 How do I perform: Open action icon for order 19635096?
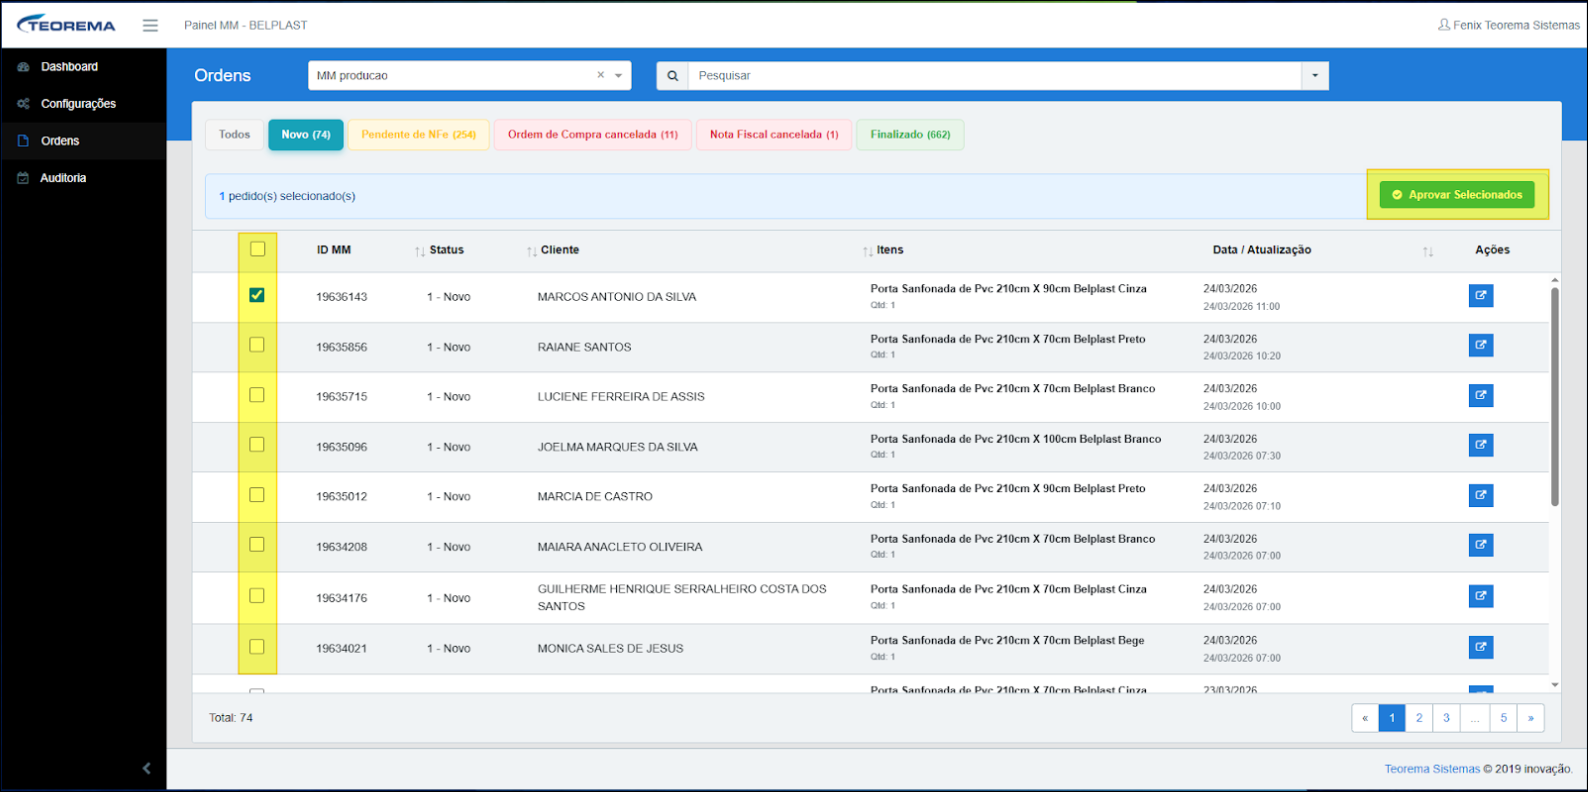1480,445
